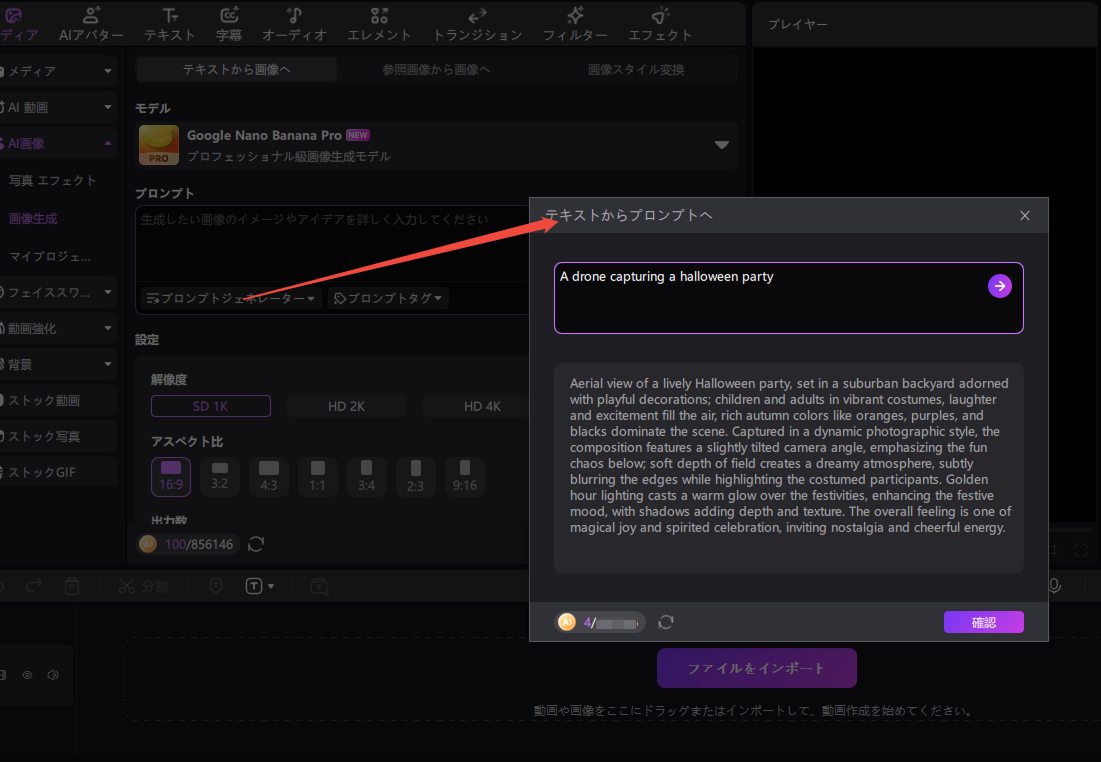Screen dimensions: 1101x762
Task: Open the トランジション tab in the top toolbar
Action: point(477,24)
